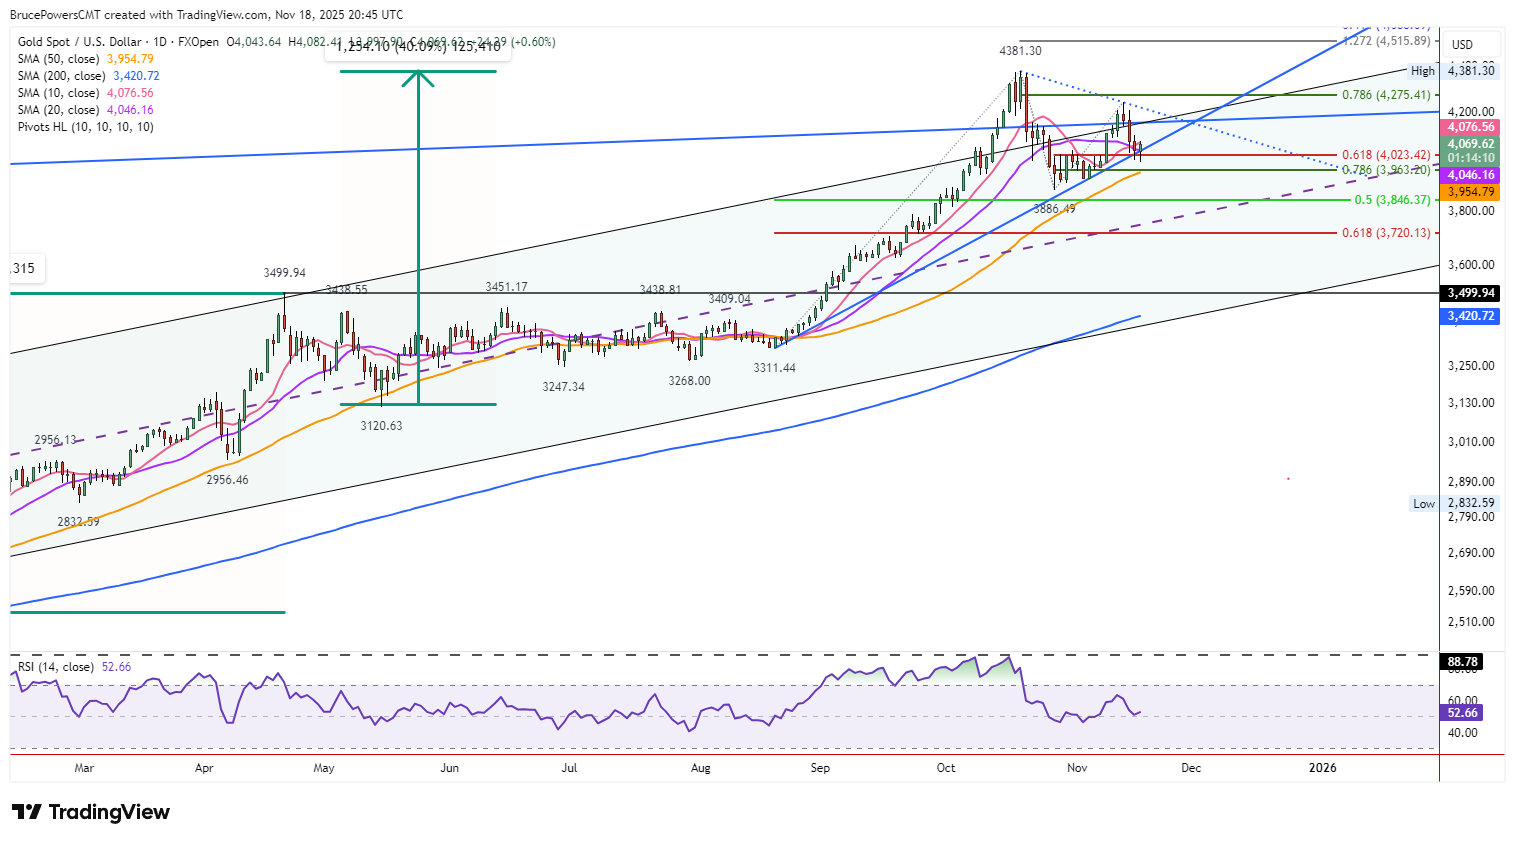Viewport: 1515px width, 842px height.
Task: Click the Oct label on time axis
Action: [x=946, y=768]
